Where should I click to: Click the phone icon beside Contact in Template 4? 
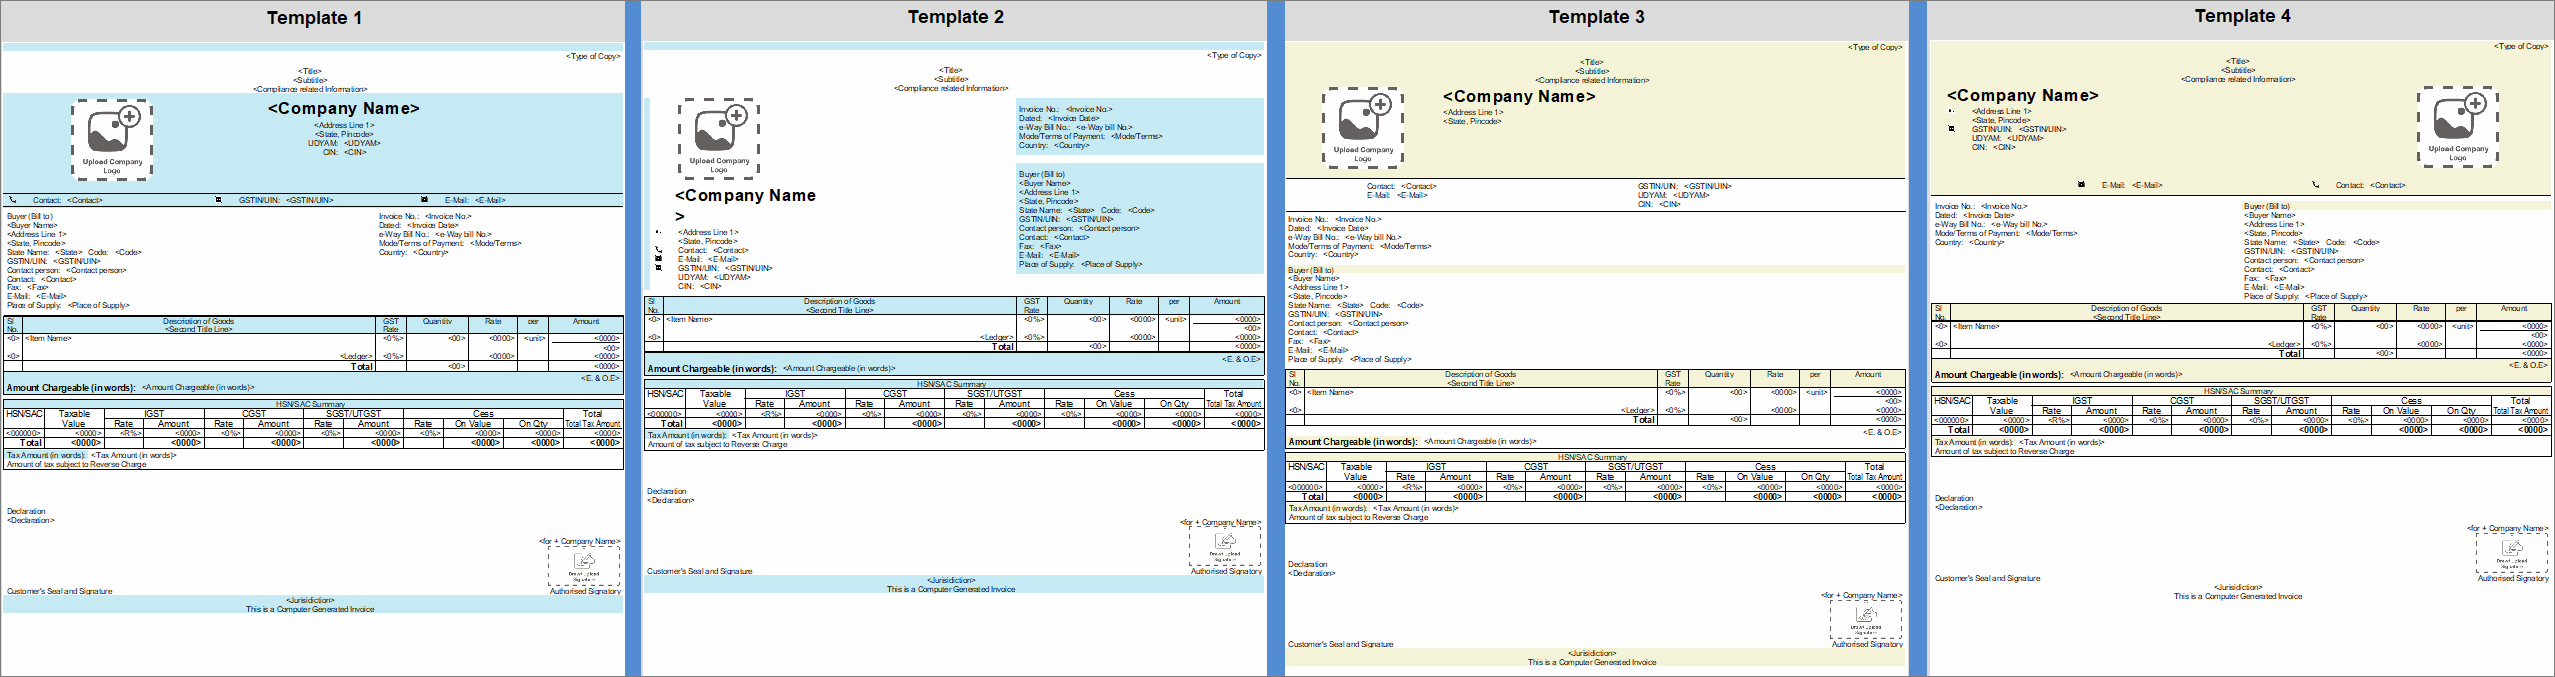pyautogui.click(x=2315, y=185)
